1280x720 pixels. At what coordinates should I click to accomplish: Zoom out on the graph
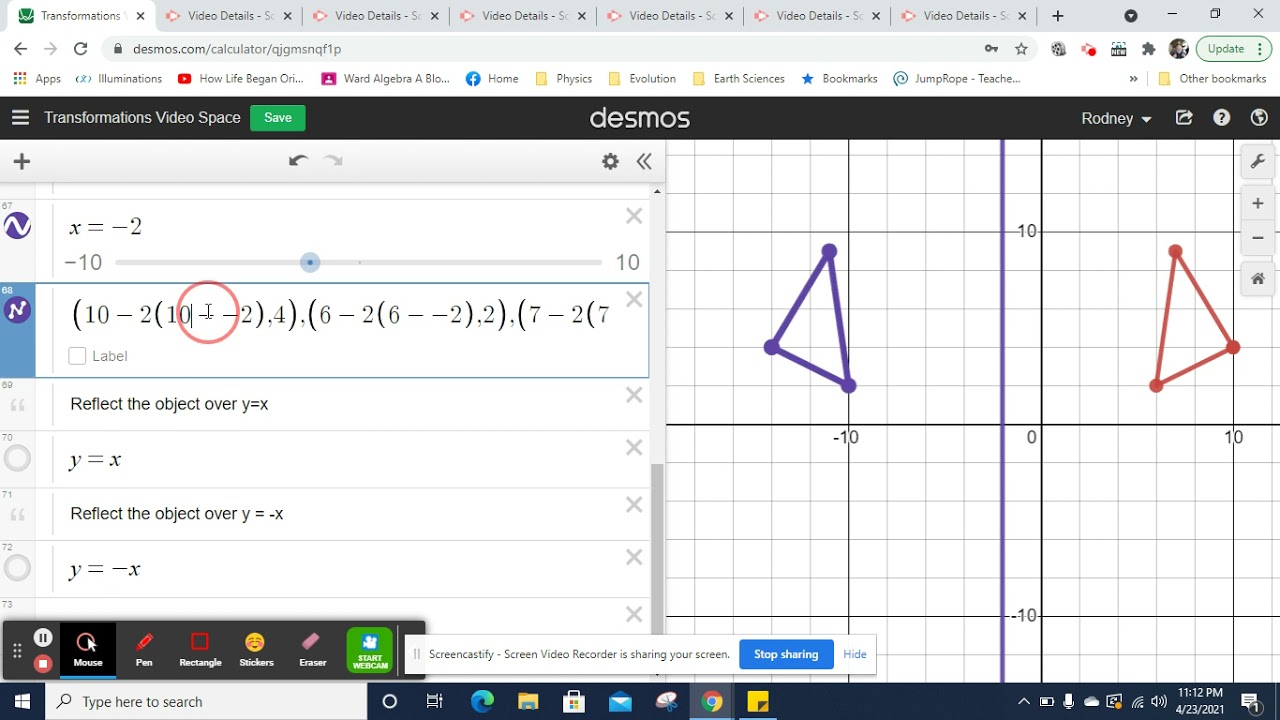click(x=1258, y=238)
